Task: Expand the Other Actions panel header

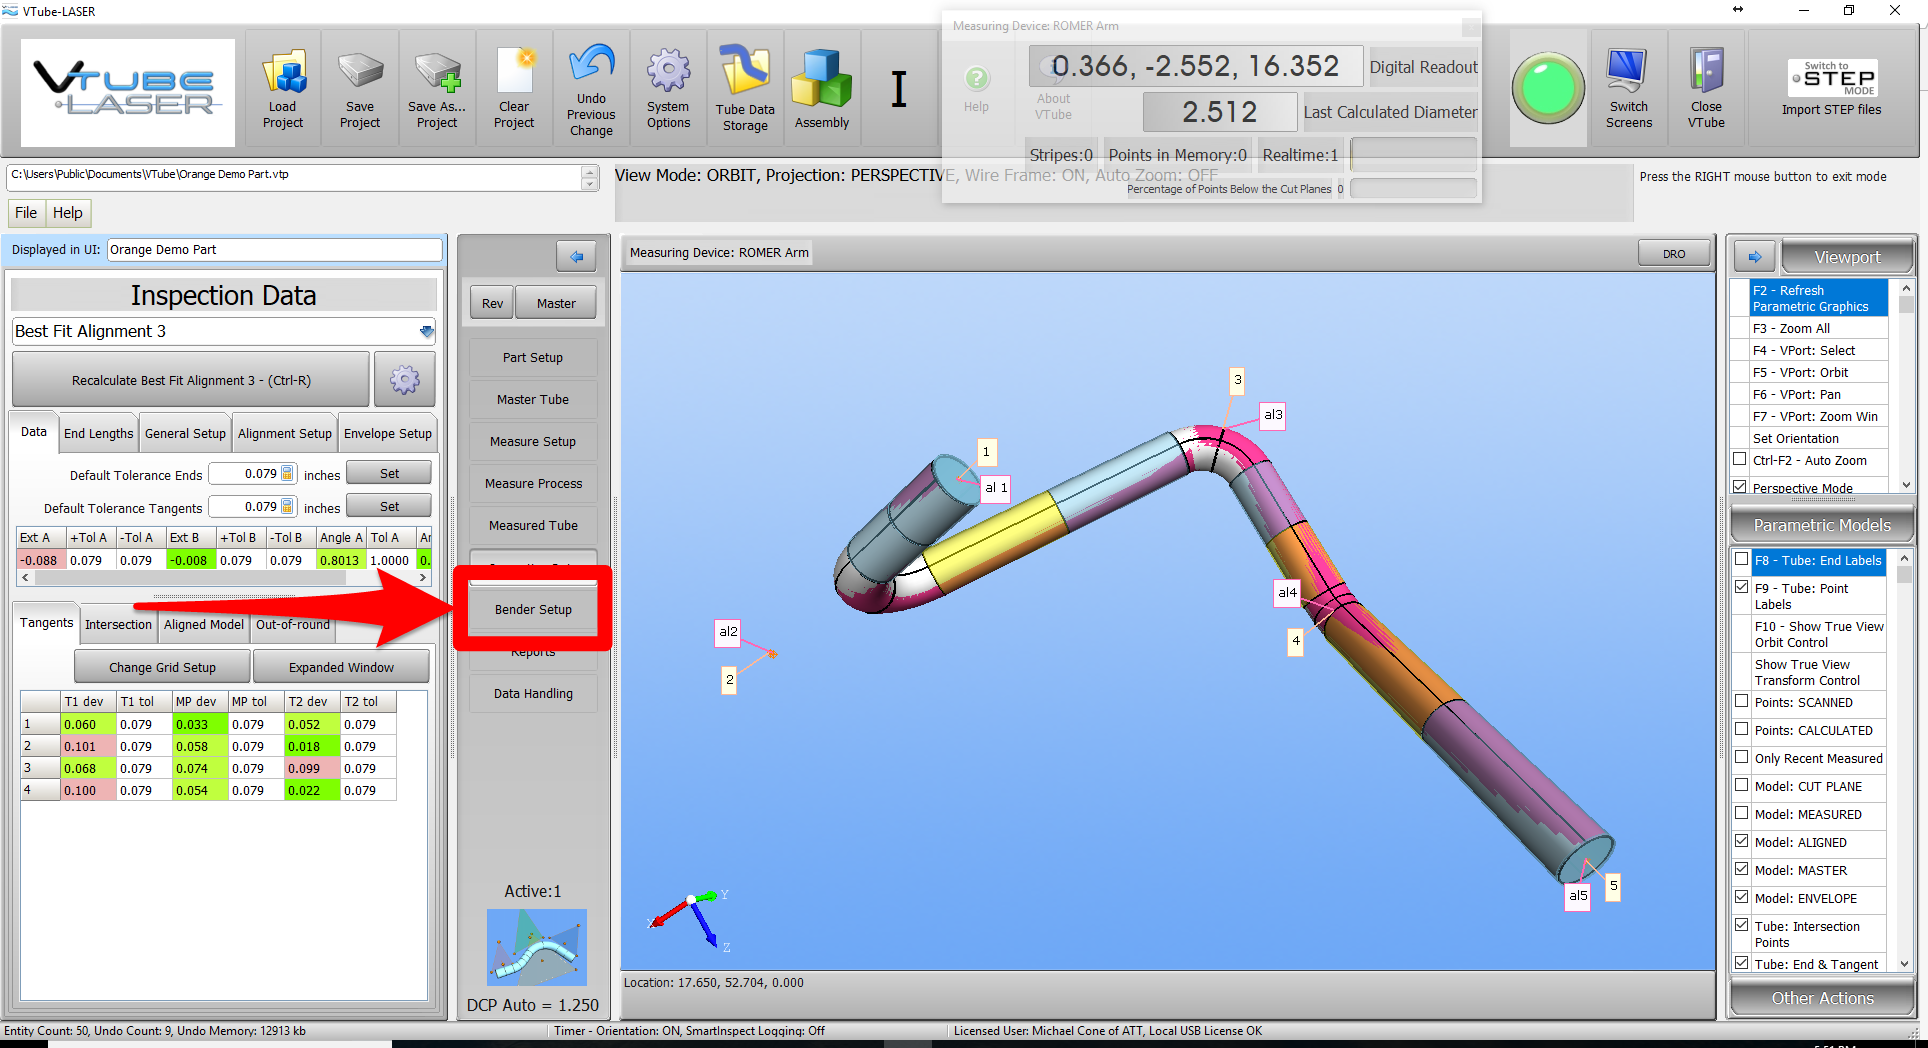Action: 1822,998
